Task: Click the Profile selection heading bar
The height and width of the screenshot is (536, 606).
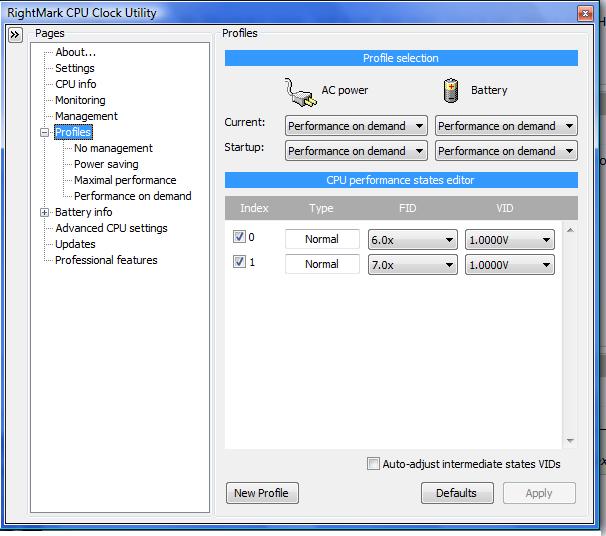Action: pos(401,58)
